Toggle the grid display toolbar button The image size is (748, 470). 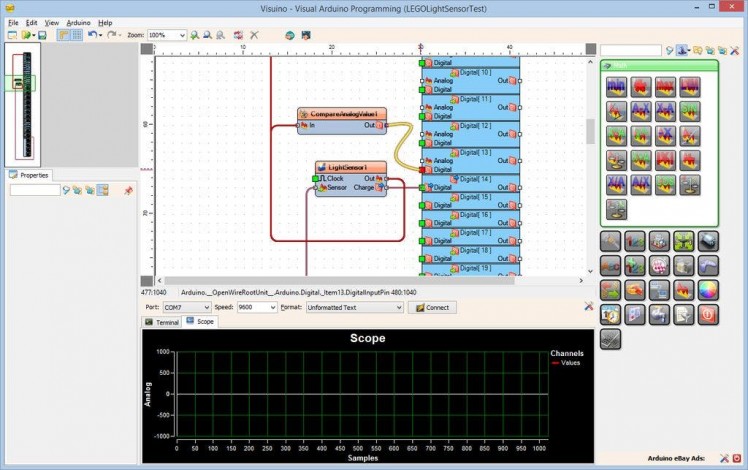click(x=76, y=35)
